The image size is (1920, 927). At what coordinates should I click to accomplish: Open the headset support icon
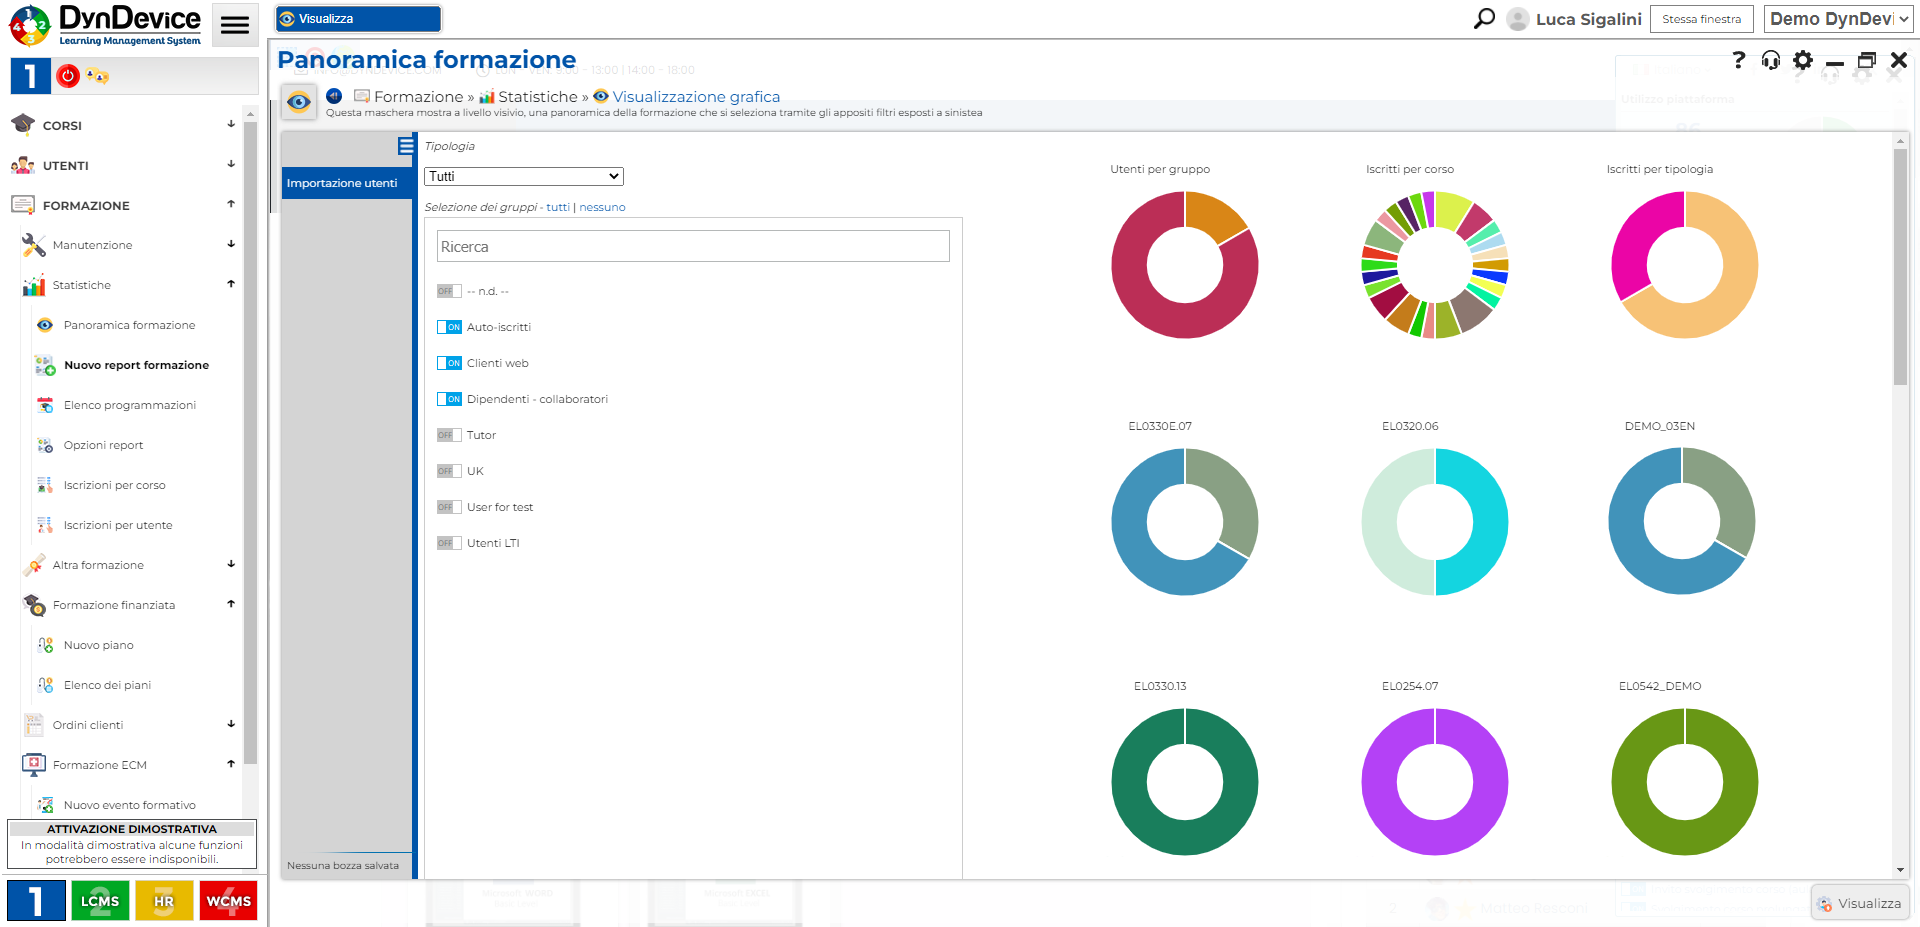point(1771,61)
